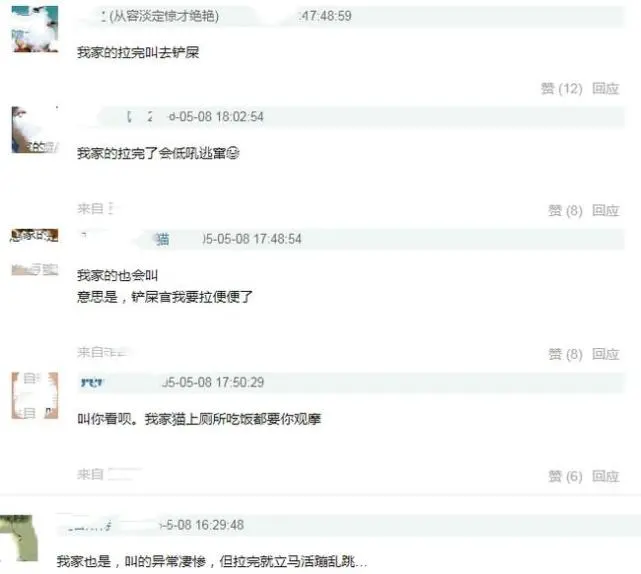This screenshot has height=574, width=641.
Task: Click 回应 beside 赞 (6)
Action: (606, 476)
